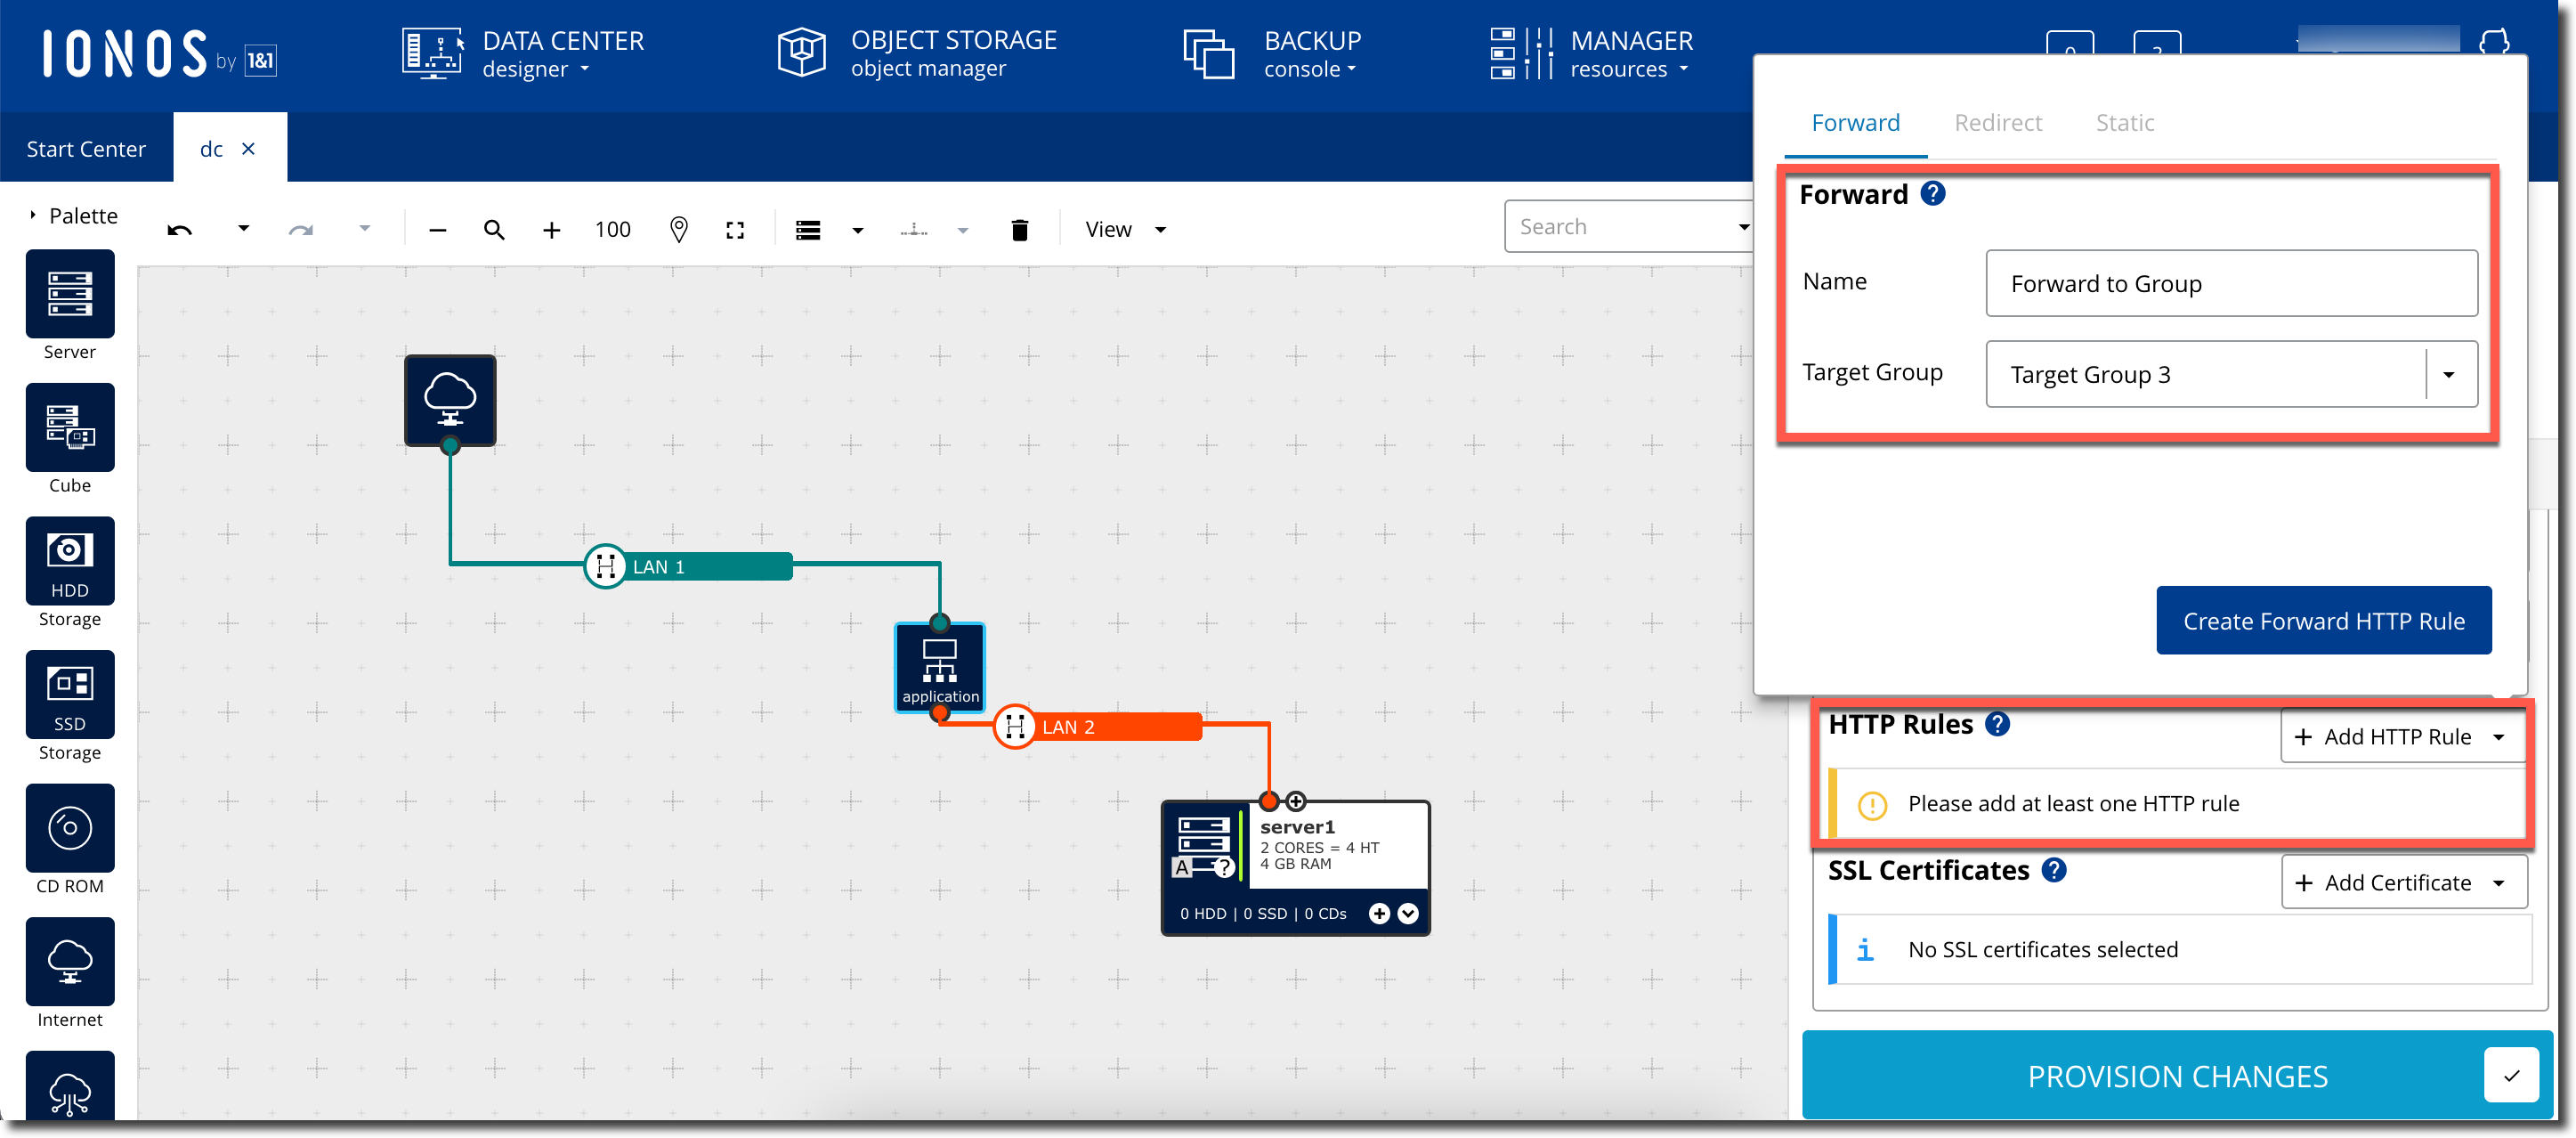Screen dimensions: 2576x1138
Task: Click the trash delete icon
Action: (1020, 230)
